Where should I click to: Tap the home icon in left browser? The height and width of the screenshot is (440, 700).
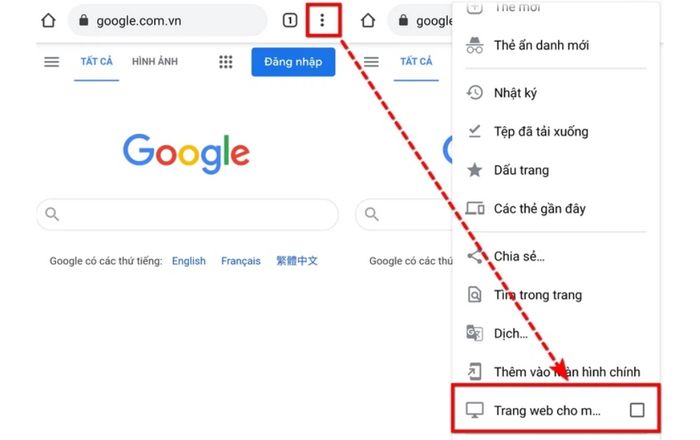pyautogui.click(x=48, y=20)
